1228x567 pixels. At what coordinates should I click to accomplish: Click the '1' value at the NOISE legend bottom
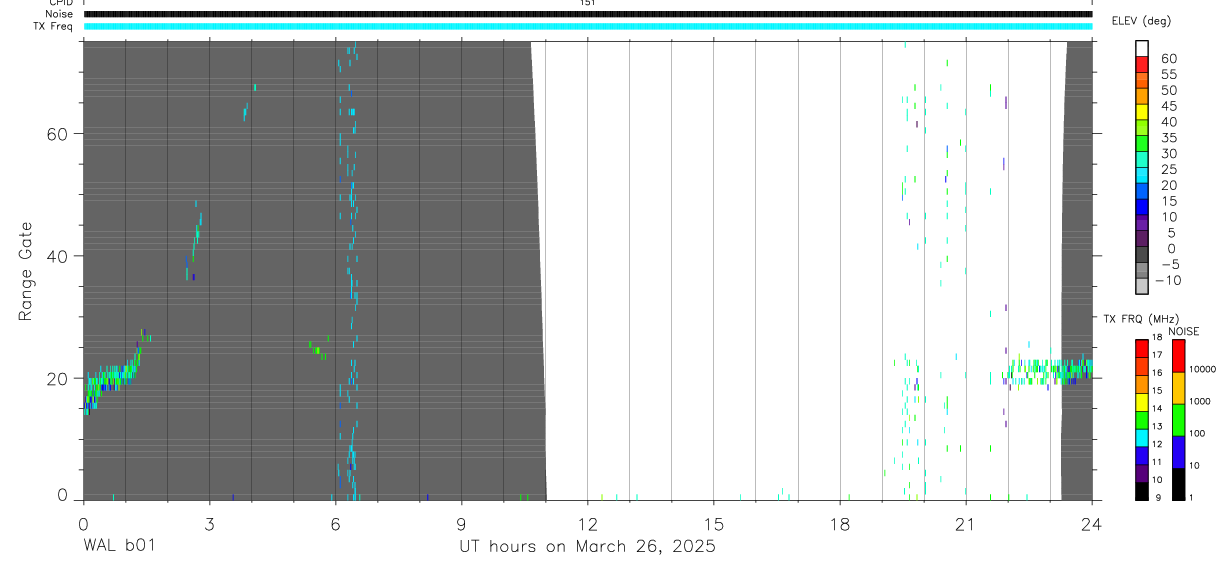[1191, 497]
